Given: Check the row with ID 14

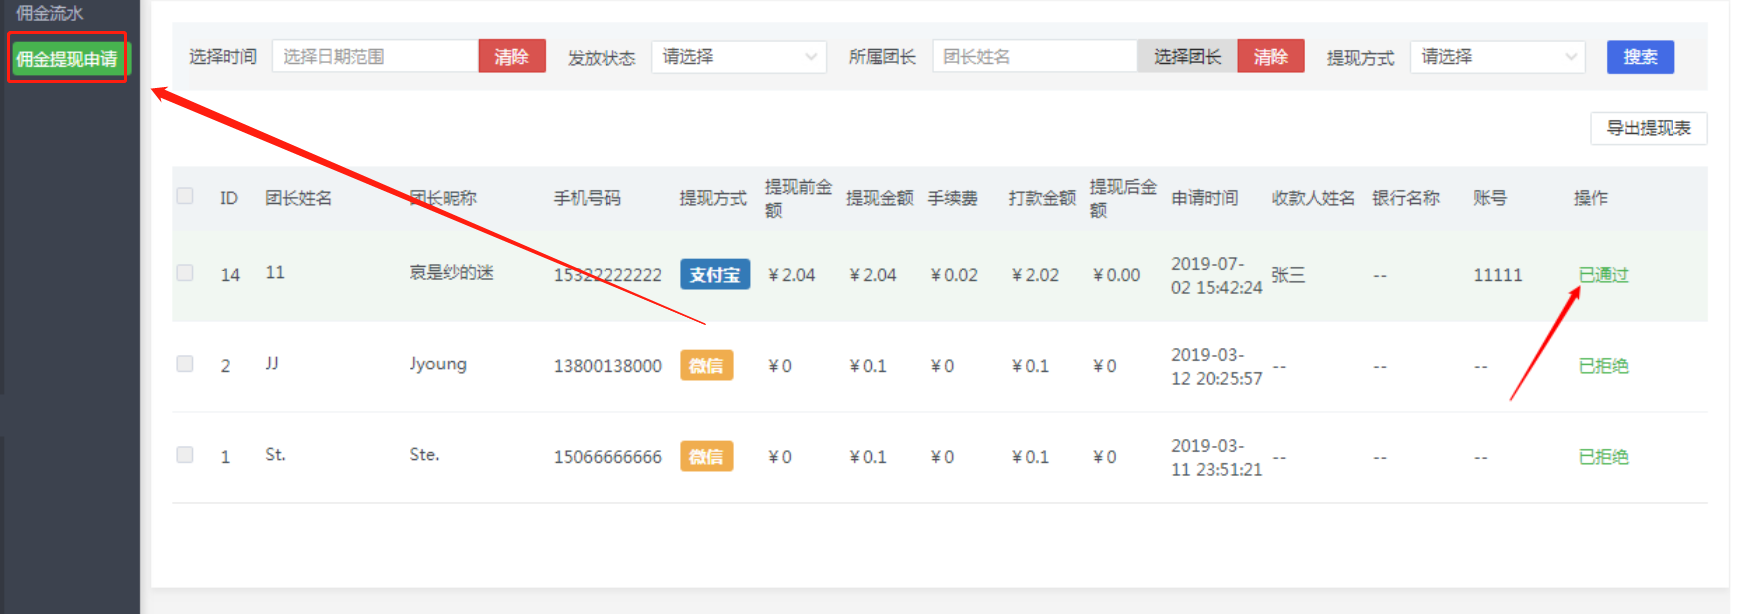Looking at the screenshot, I should point(185,273).
